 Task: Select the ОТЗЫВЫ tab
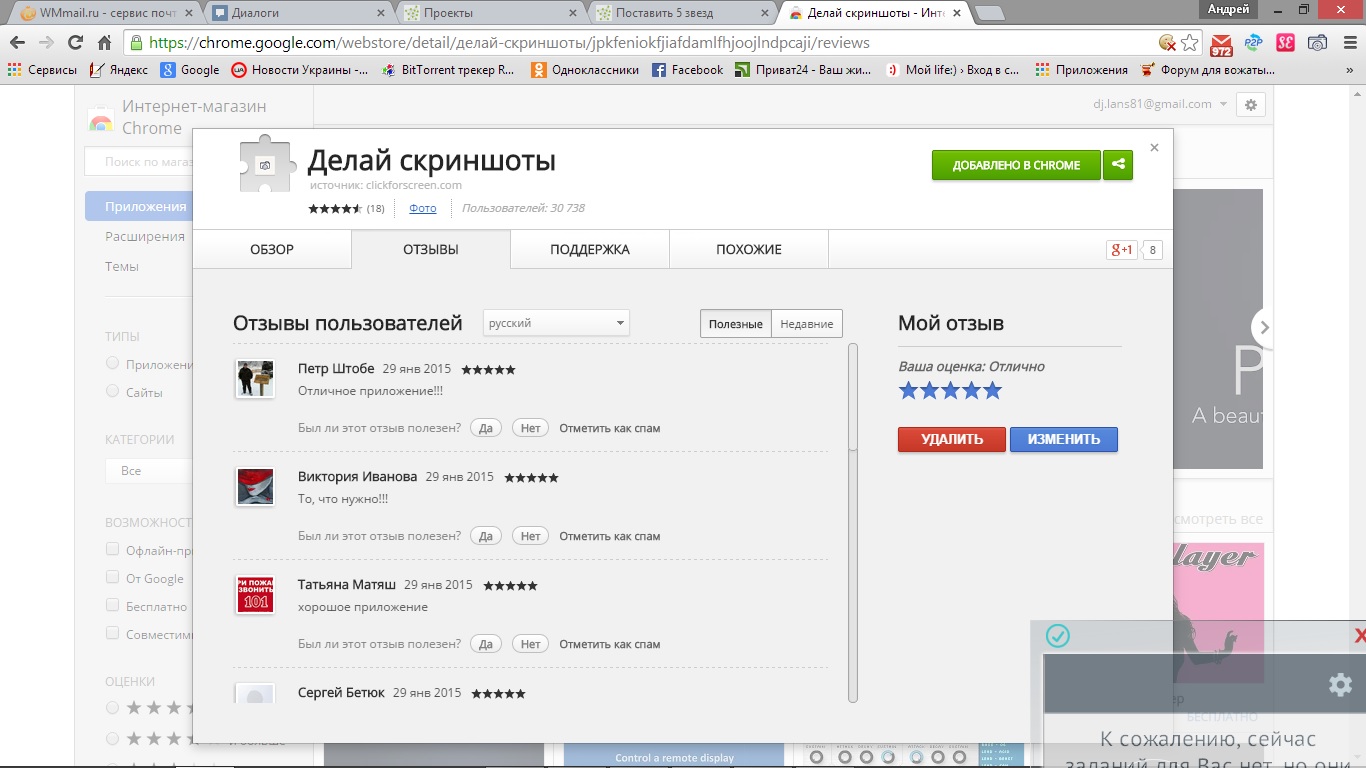pos(431,249)
